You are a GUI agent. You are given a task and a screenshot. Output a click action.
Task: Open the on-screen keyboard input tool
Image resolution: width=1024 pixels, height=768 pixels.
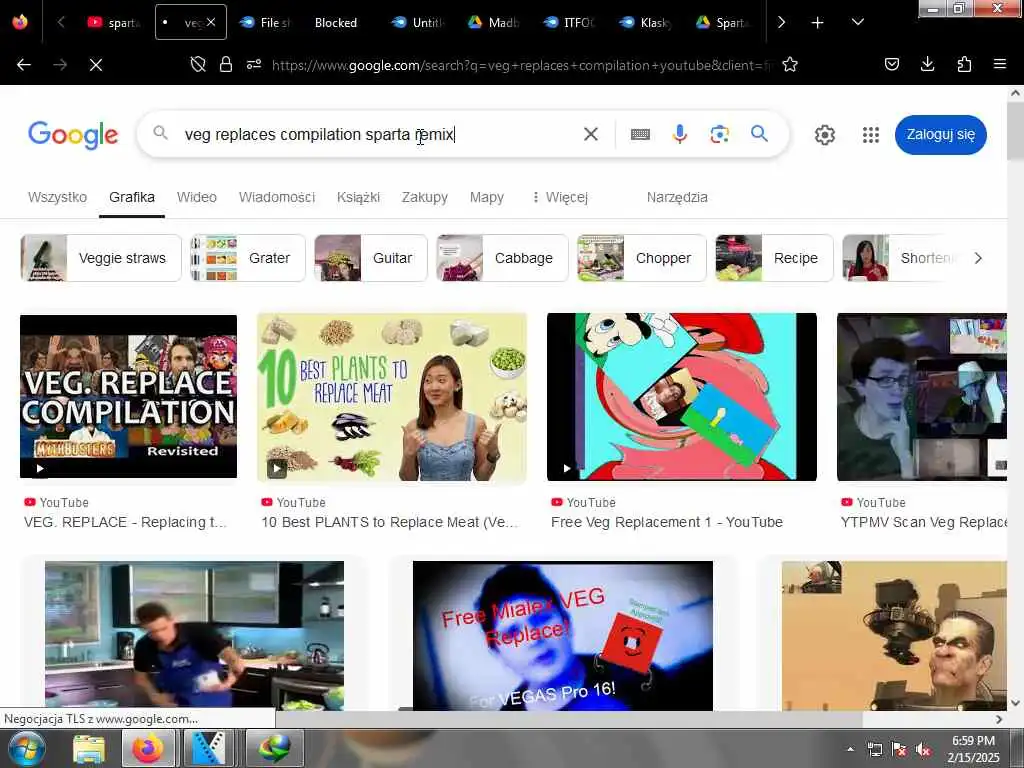640,134
